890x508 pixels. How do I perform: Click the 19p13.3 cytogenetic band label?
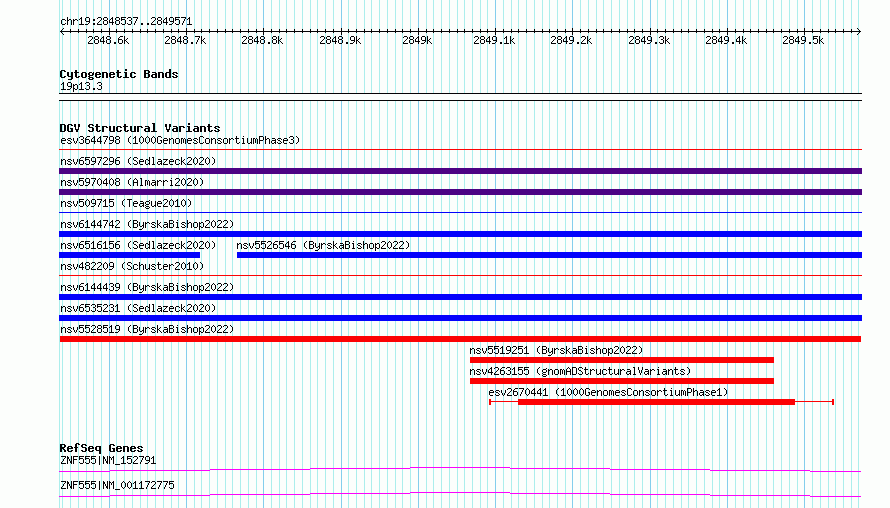coord(81,86)
